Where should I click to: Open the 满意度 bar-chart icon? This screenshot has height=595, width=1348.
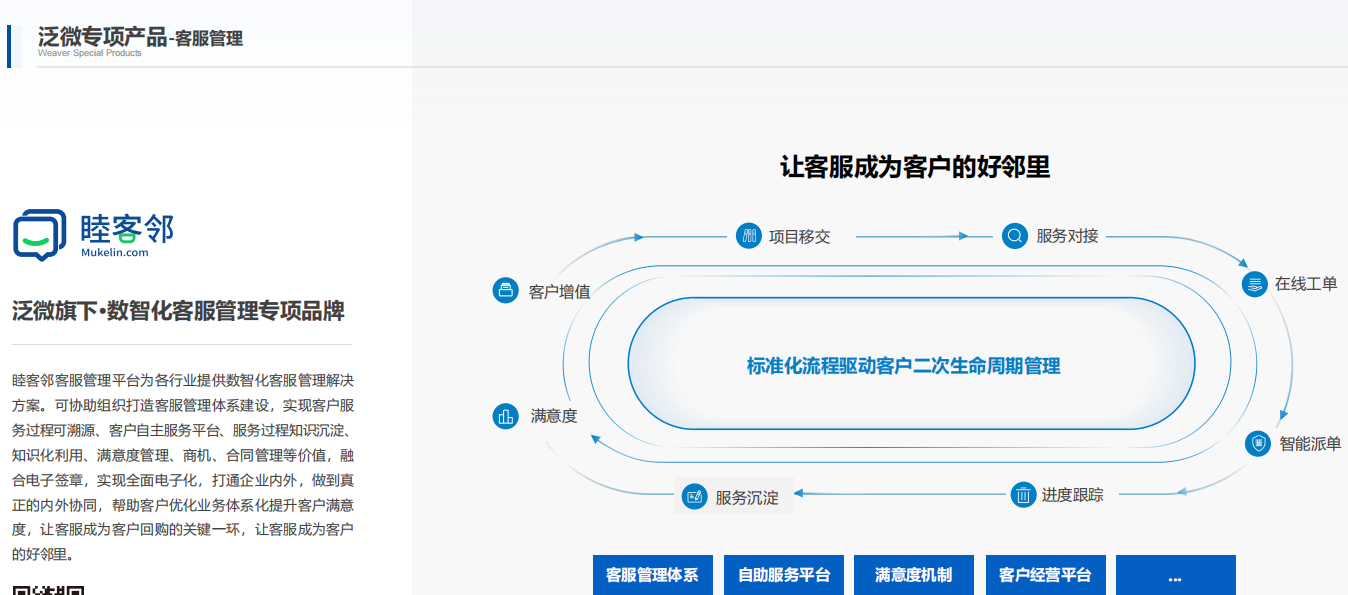pyautogui.click(x=504, y=416)
